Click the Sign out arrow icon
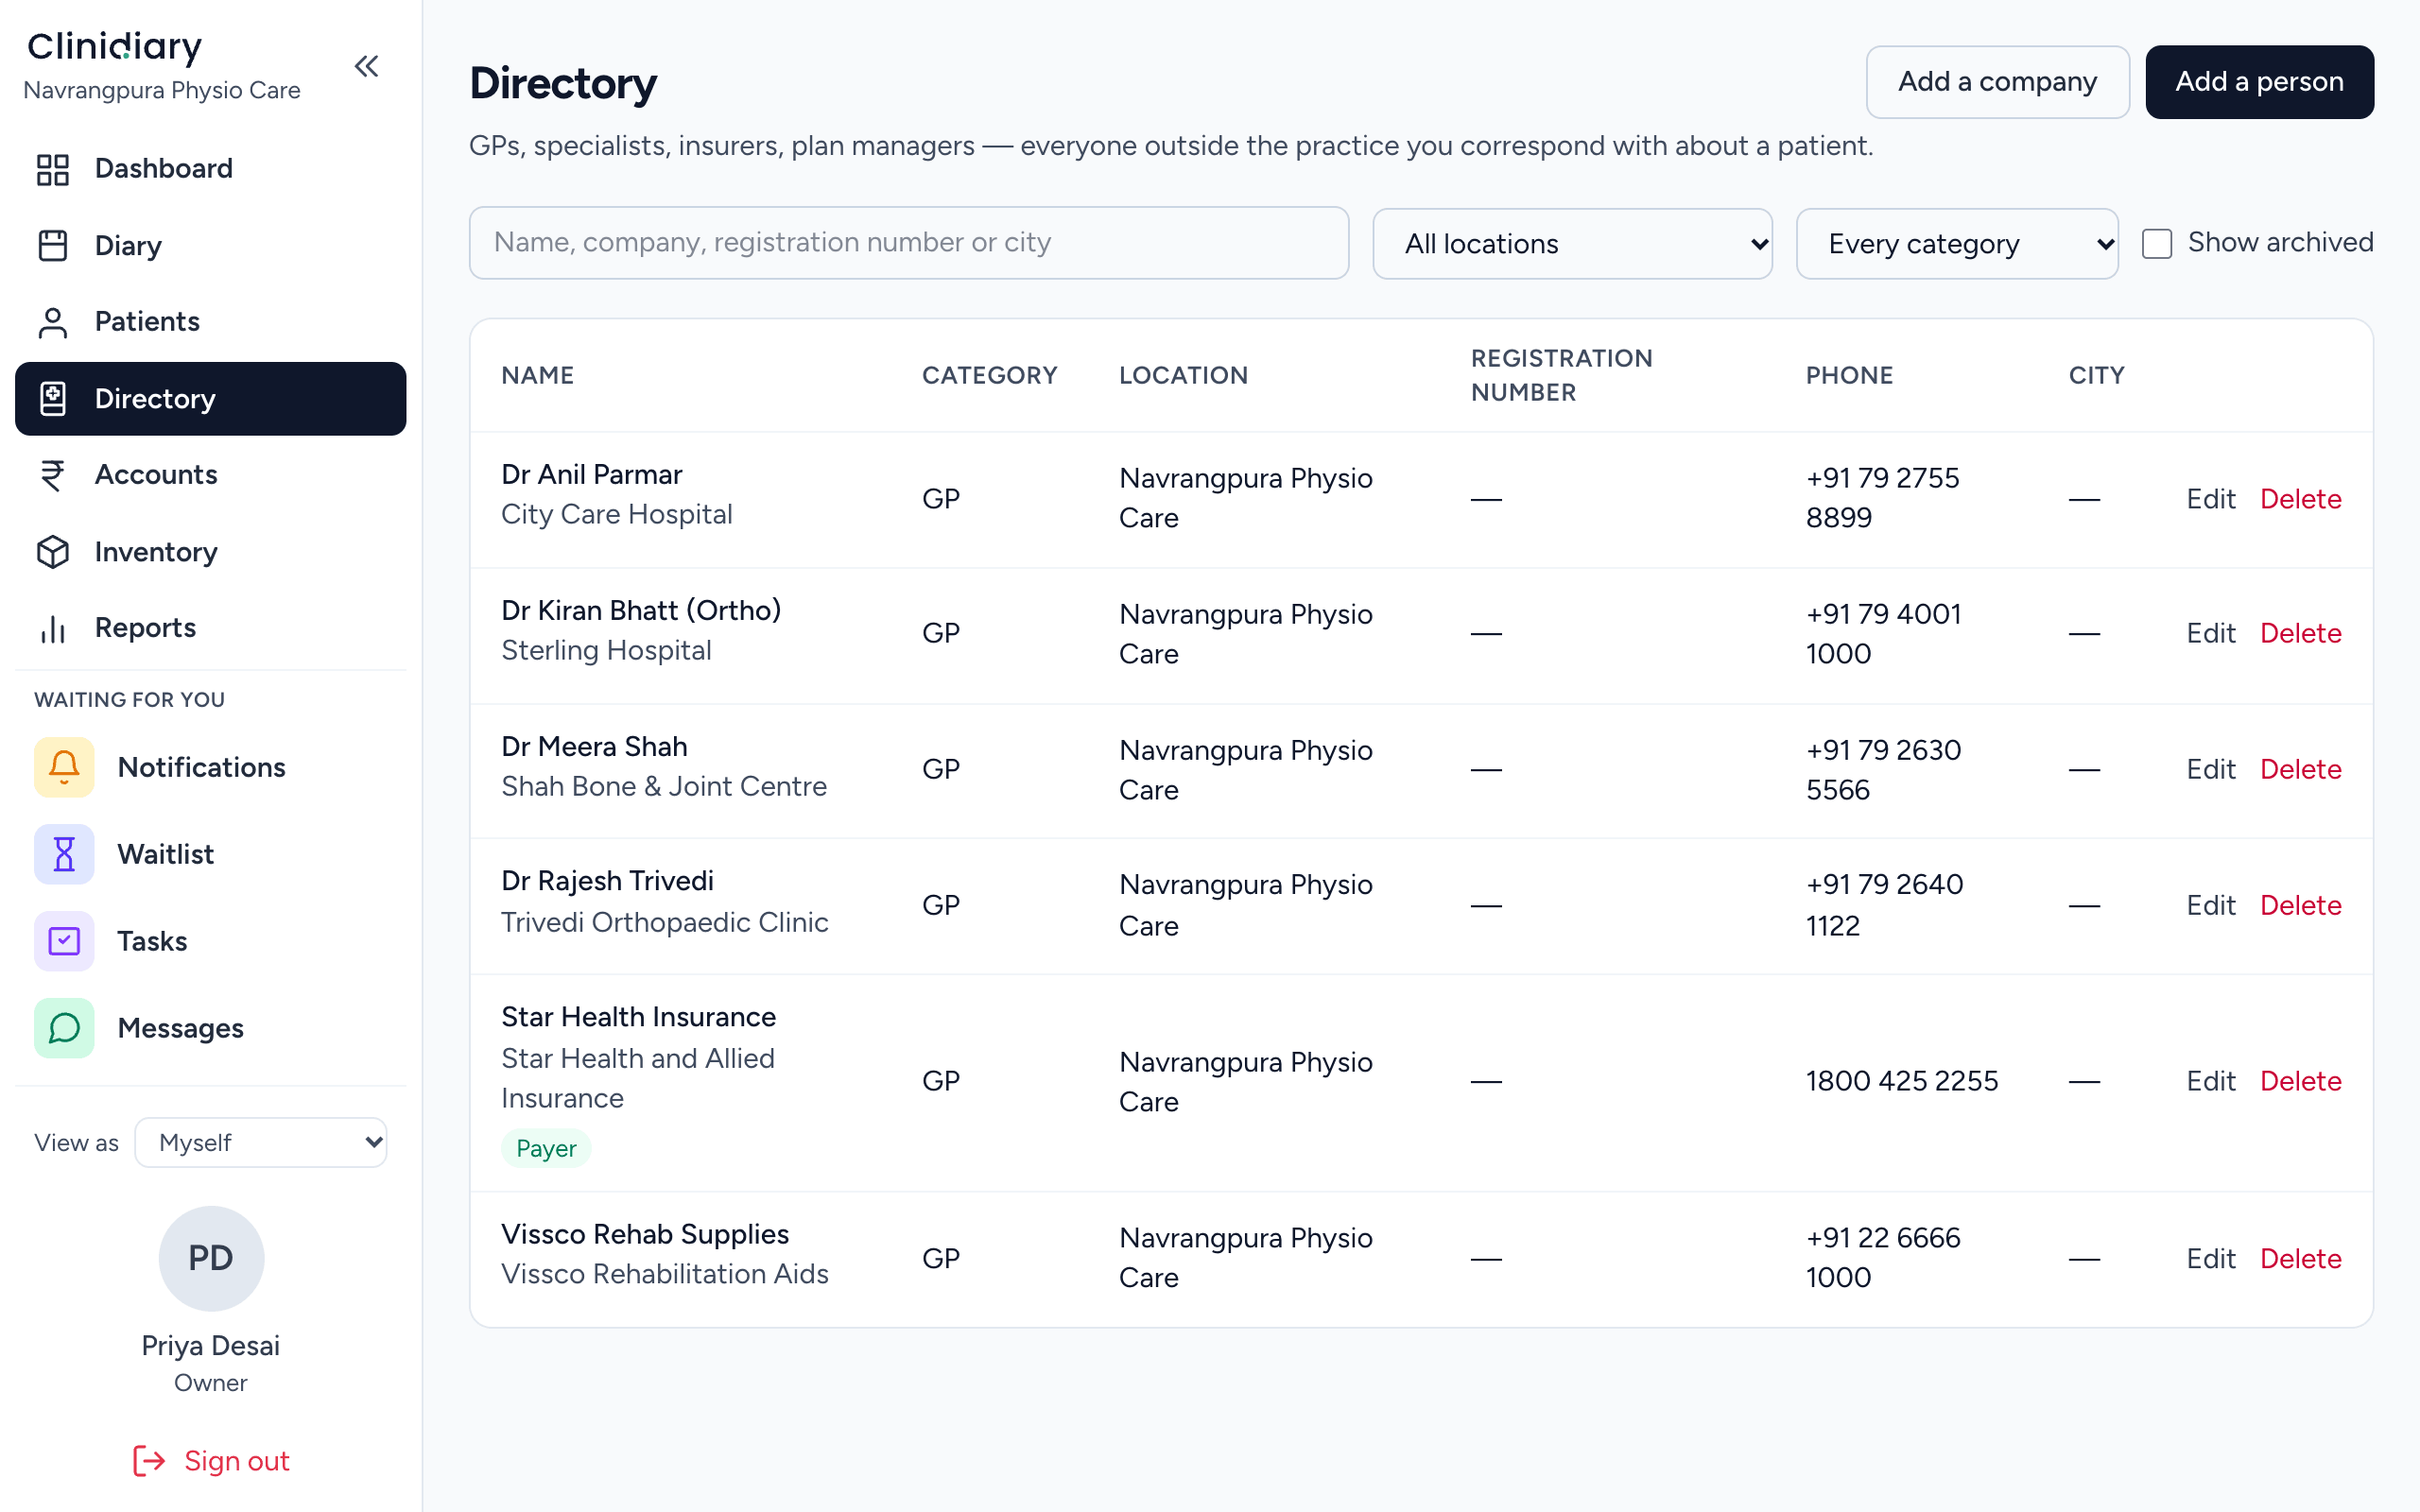 [x=149, y=1461]
